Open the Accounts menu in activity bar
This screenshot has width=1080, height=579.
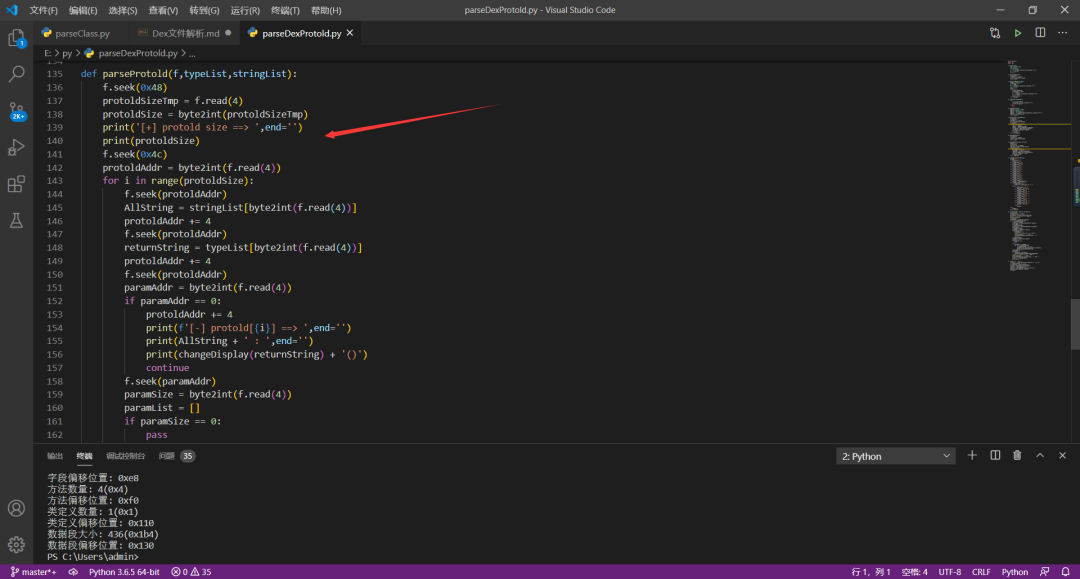[x=17, y=508]
